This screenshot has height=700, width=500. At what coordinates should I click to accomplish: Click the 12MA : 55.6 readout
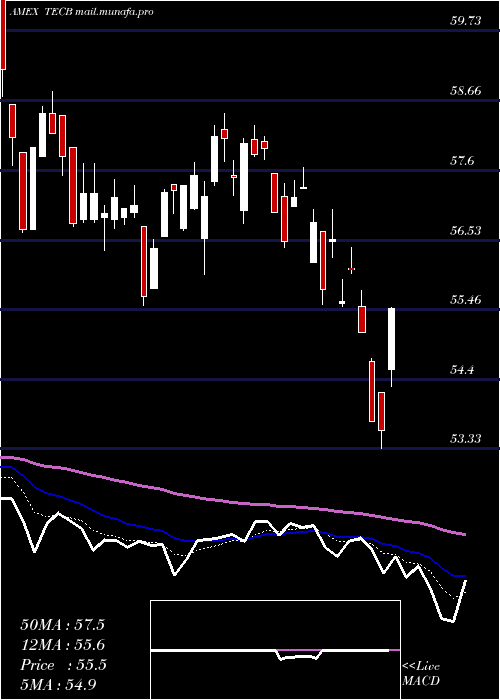coord(62,645)
